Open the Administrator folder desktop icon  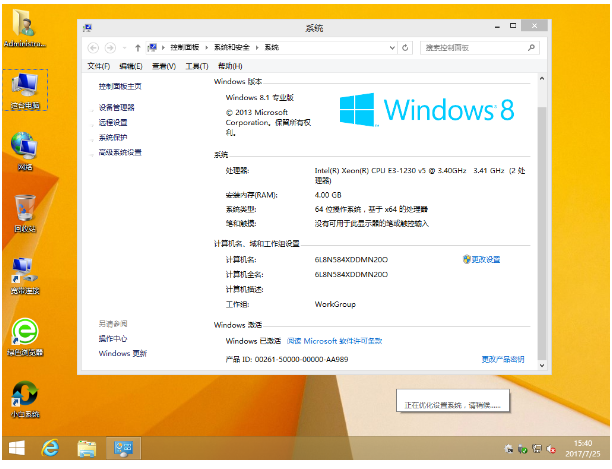coord(25,28)
